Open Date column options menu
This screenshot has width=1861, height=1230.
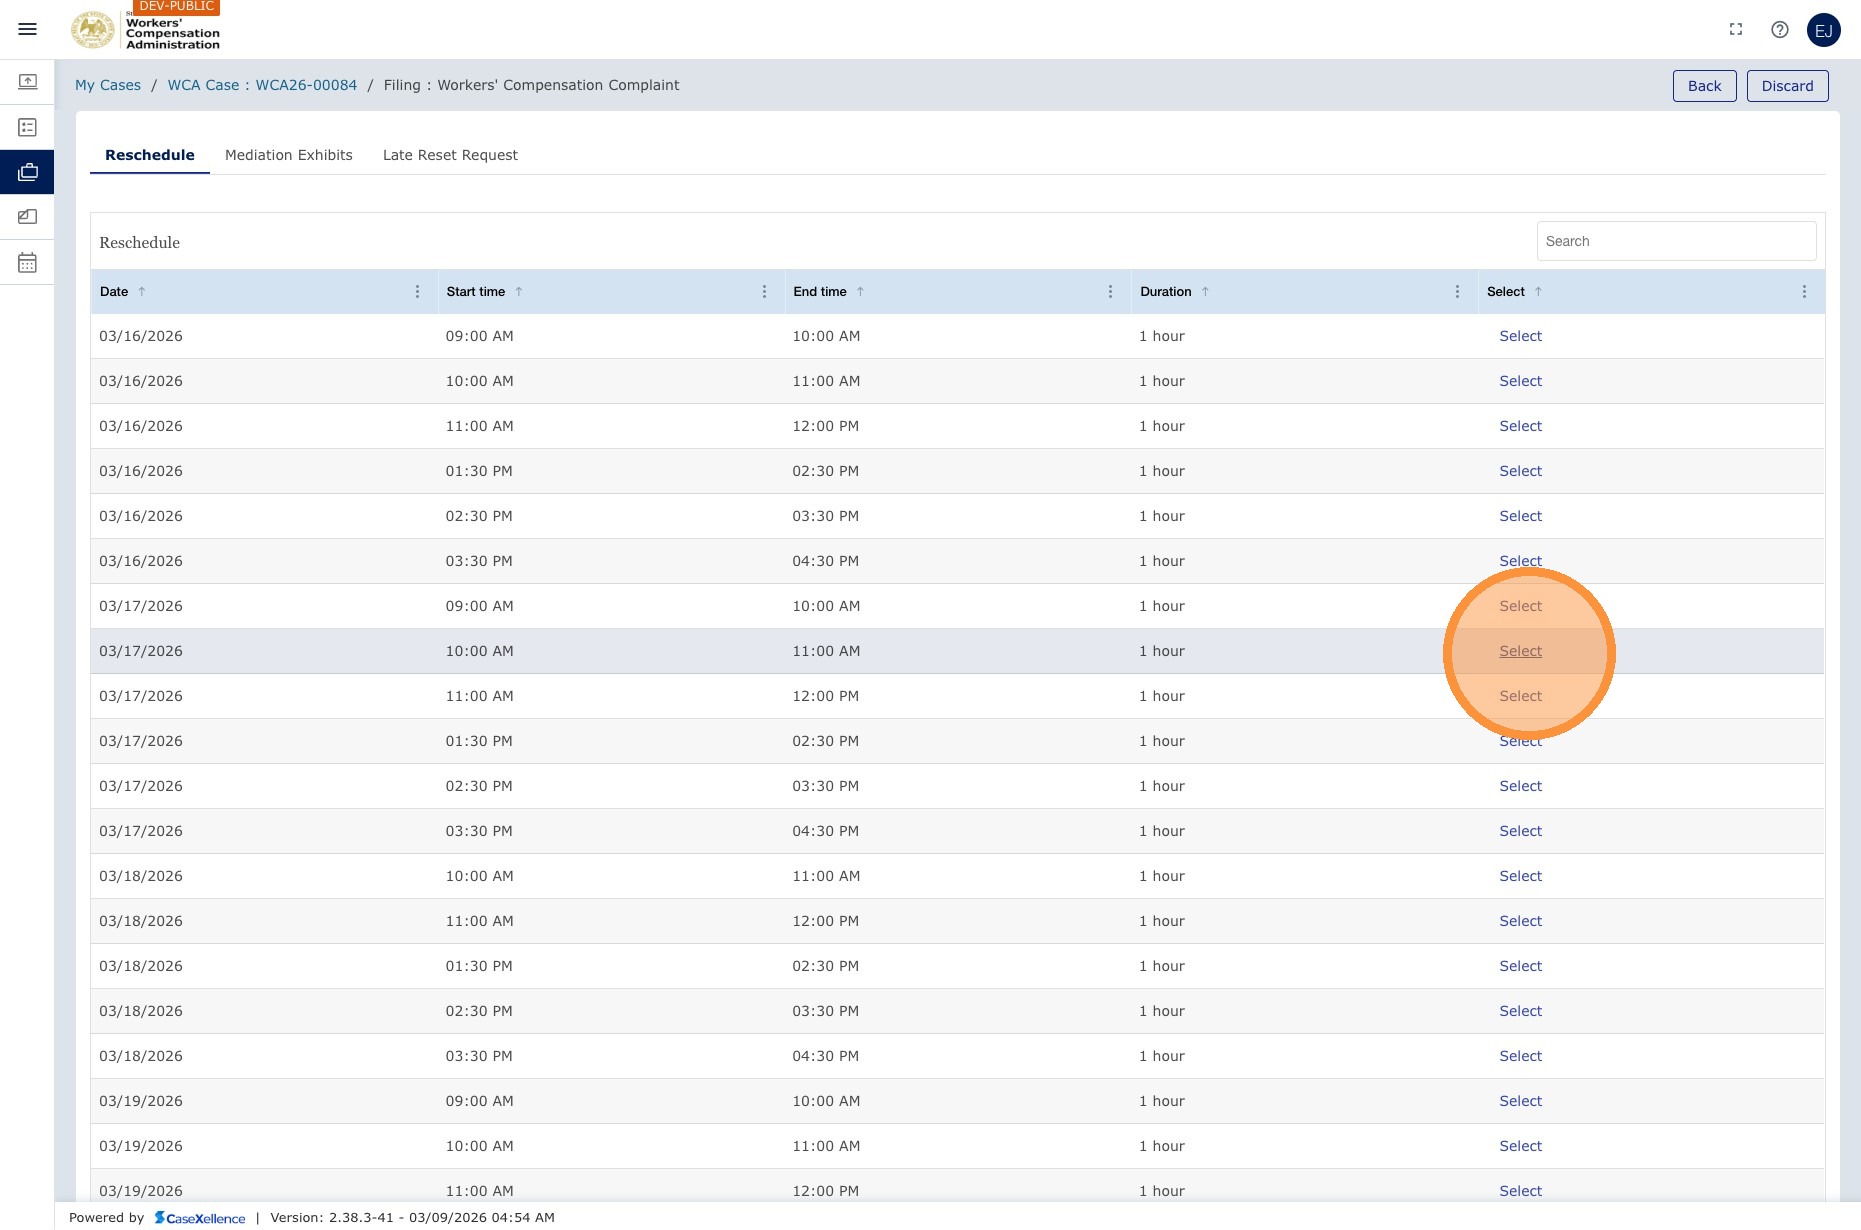click(x=418, y=292)
